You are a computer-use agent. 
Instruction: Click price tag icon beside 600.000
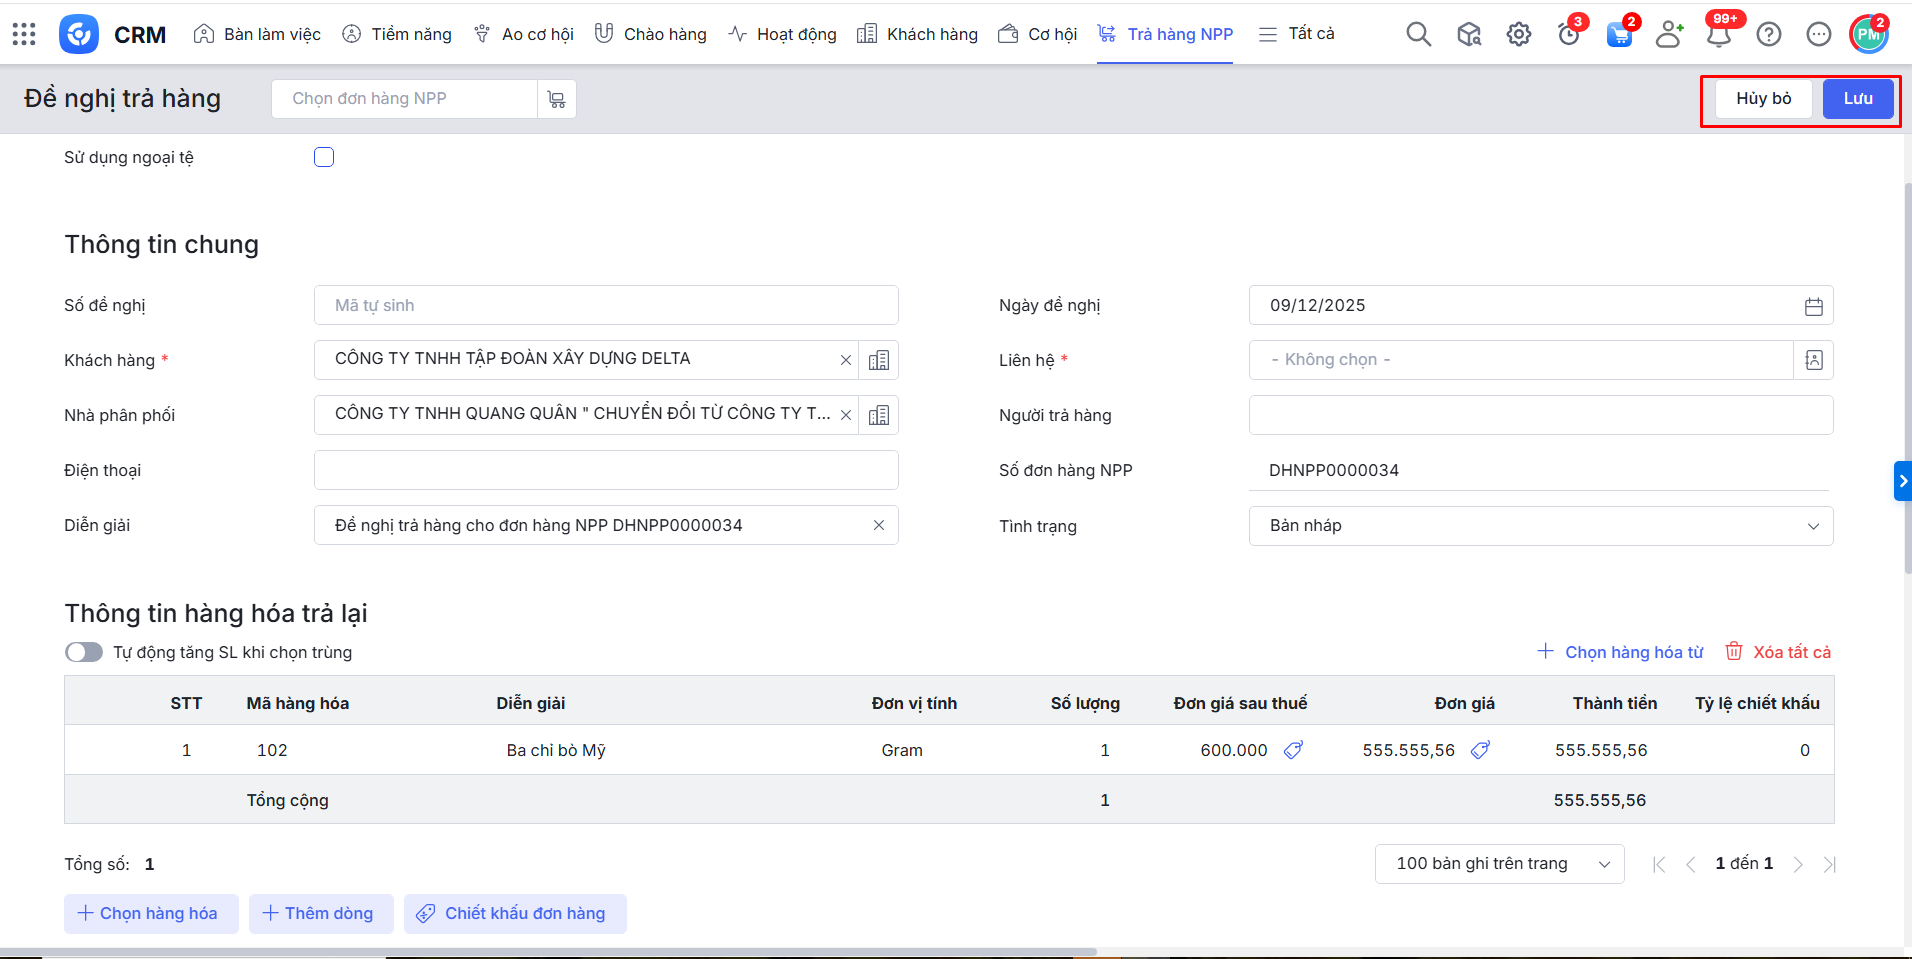[1293, 750]
